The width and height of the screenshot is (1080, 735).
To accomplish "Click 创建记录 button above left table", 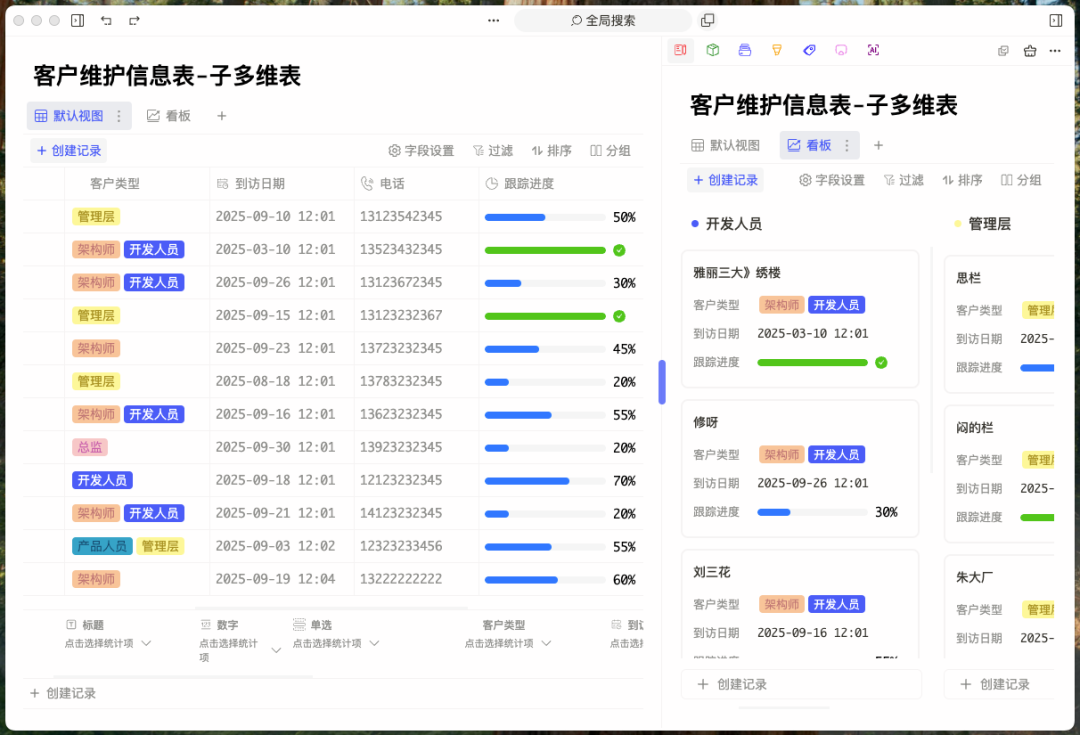I will (68, 151).
